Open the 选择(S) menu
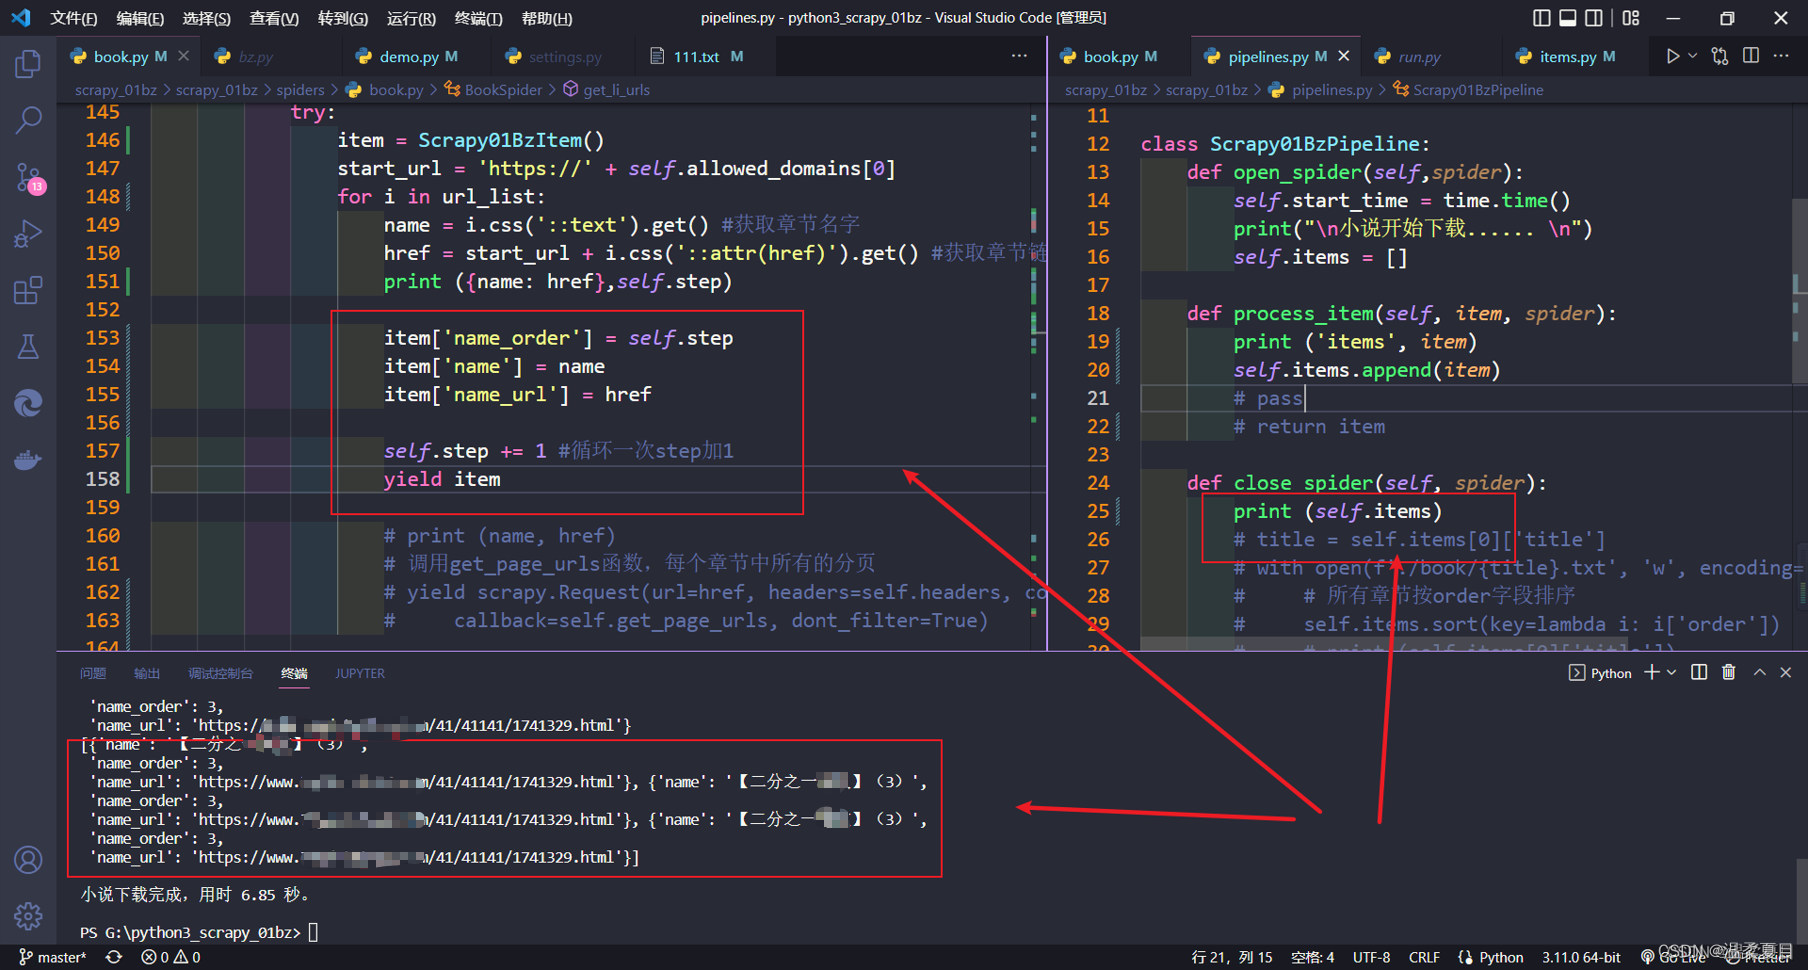 click(206, 18)
